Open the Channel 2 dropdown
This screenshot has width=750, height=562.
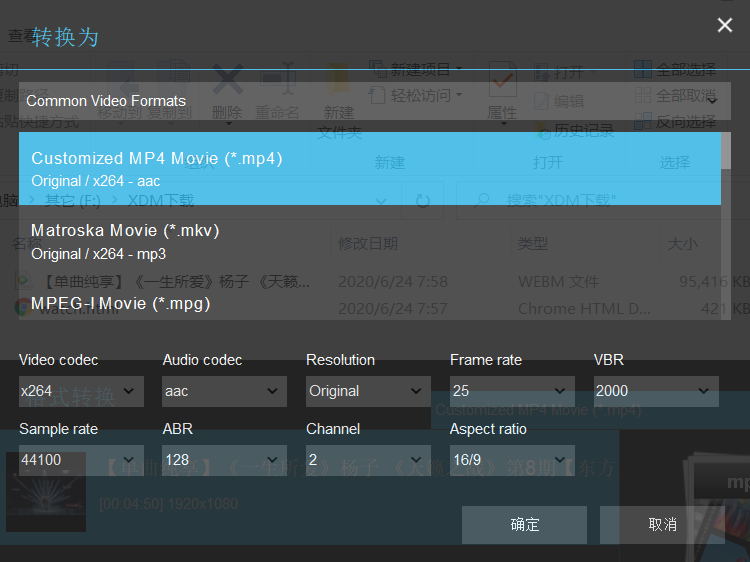tap(368, 460)
